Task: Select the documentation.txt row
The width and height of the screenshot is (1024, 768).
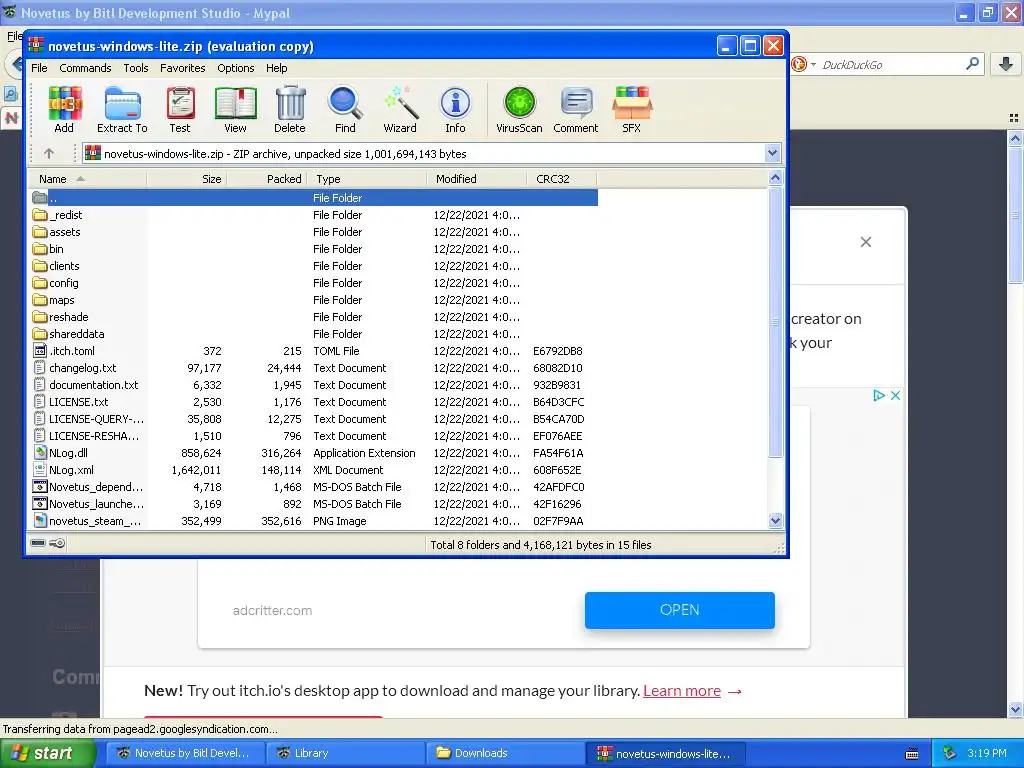Action: (x=313, y=385)
